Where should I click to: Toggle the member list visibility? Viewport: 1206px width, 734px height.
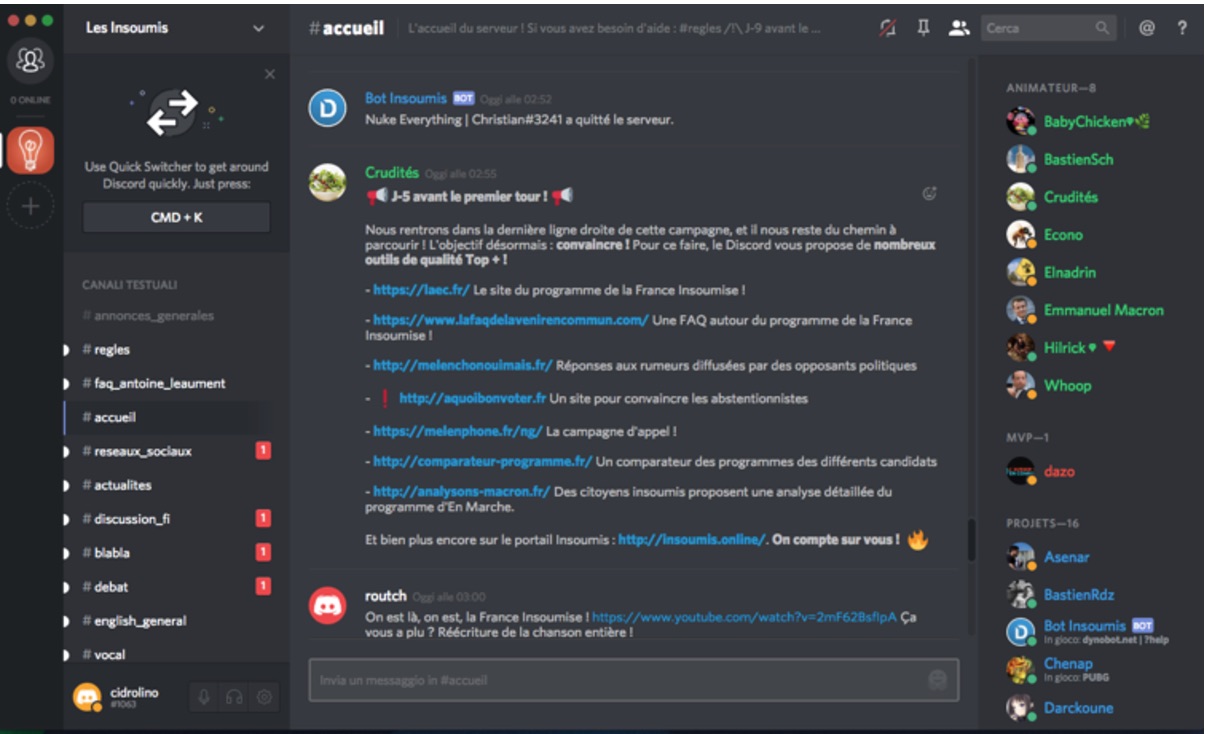pos(959,28)
